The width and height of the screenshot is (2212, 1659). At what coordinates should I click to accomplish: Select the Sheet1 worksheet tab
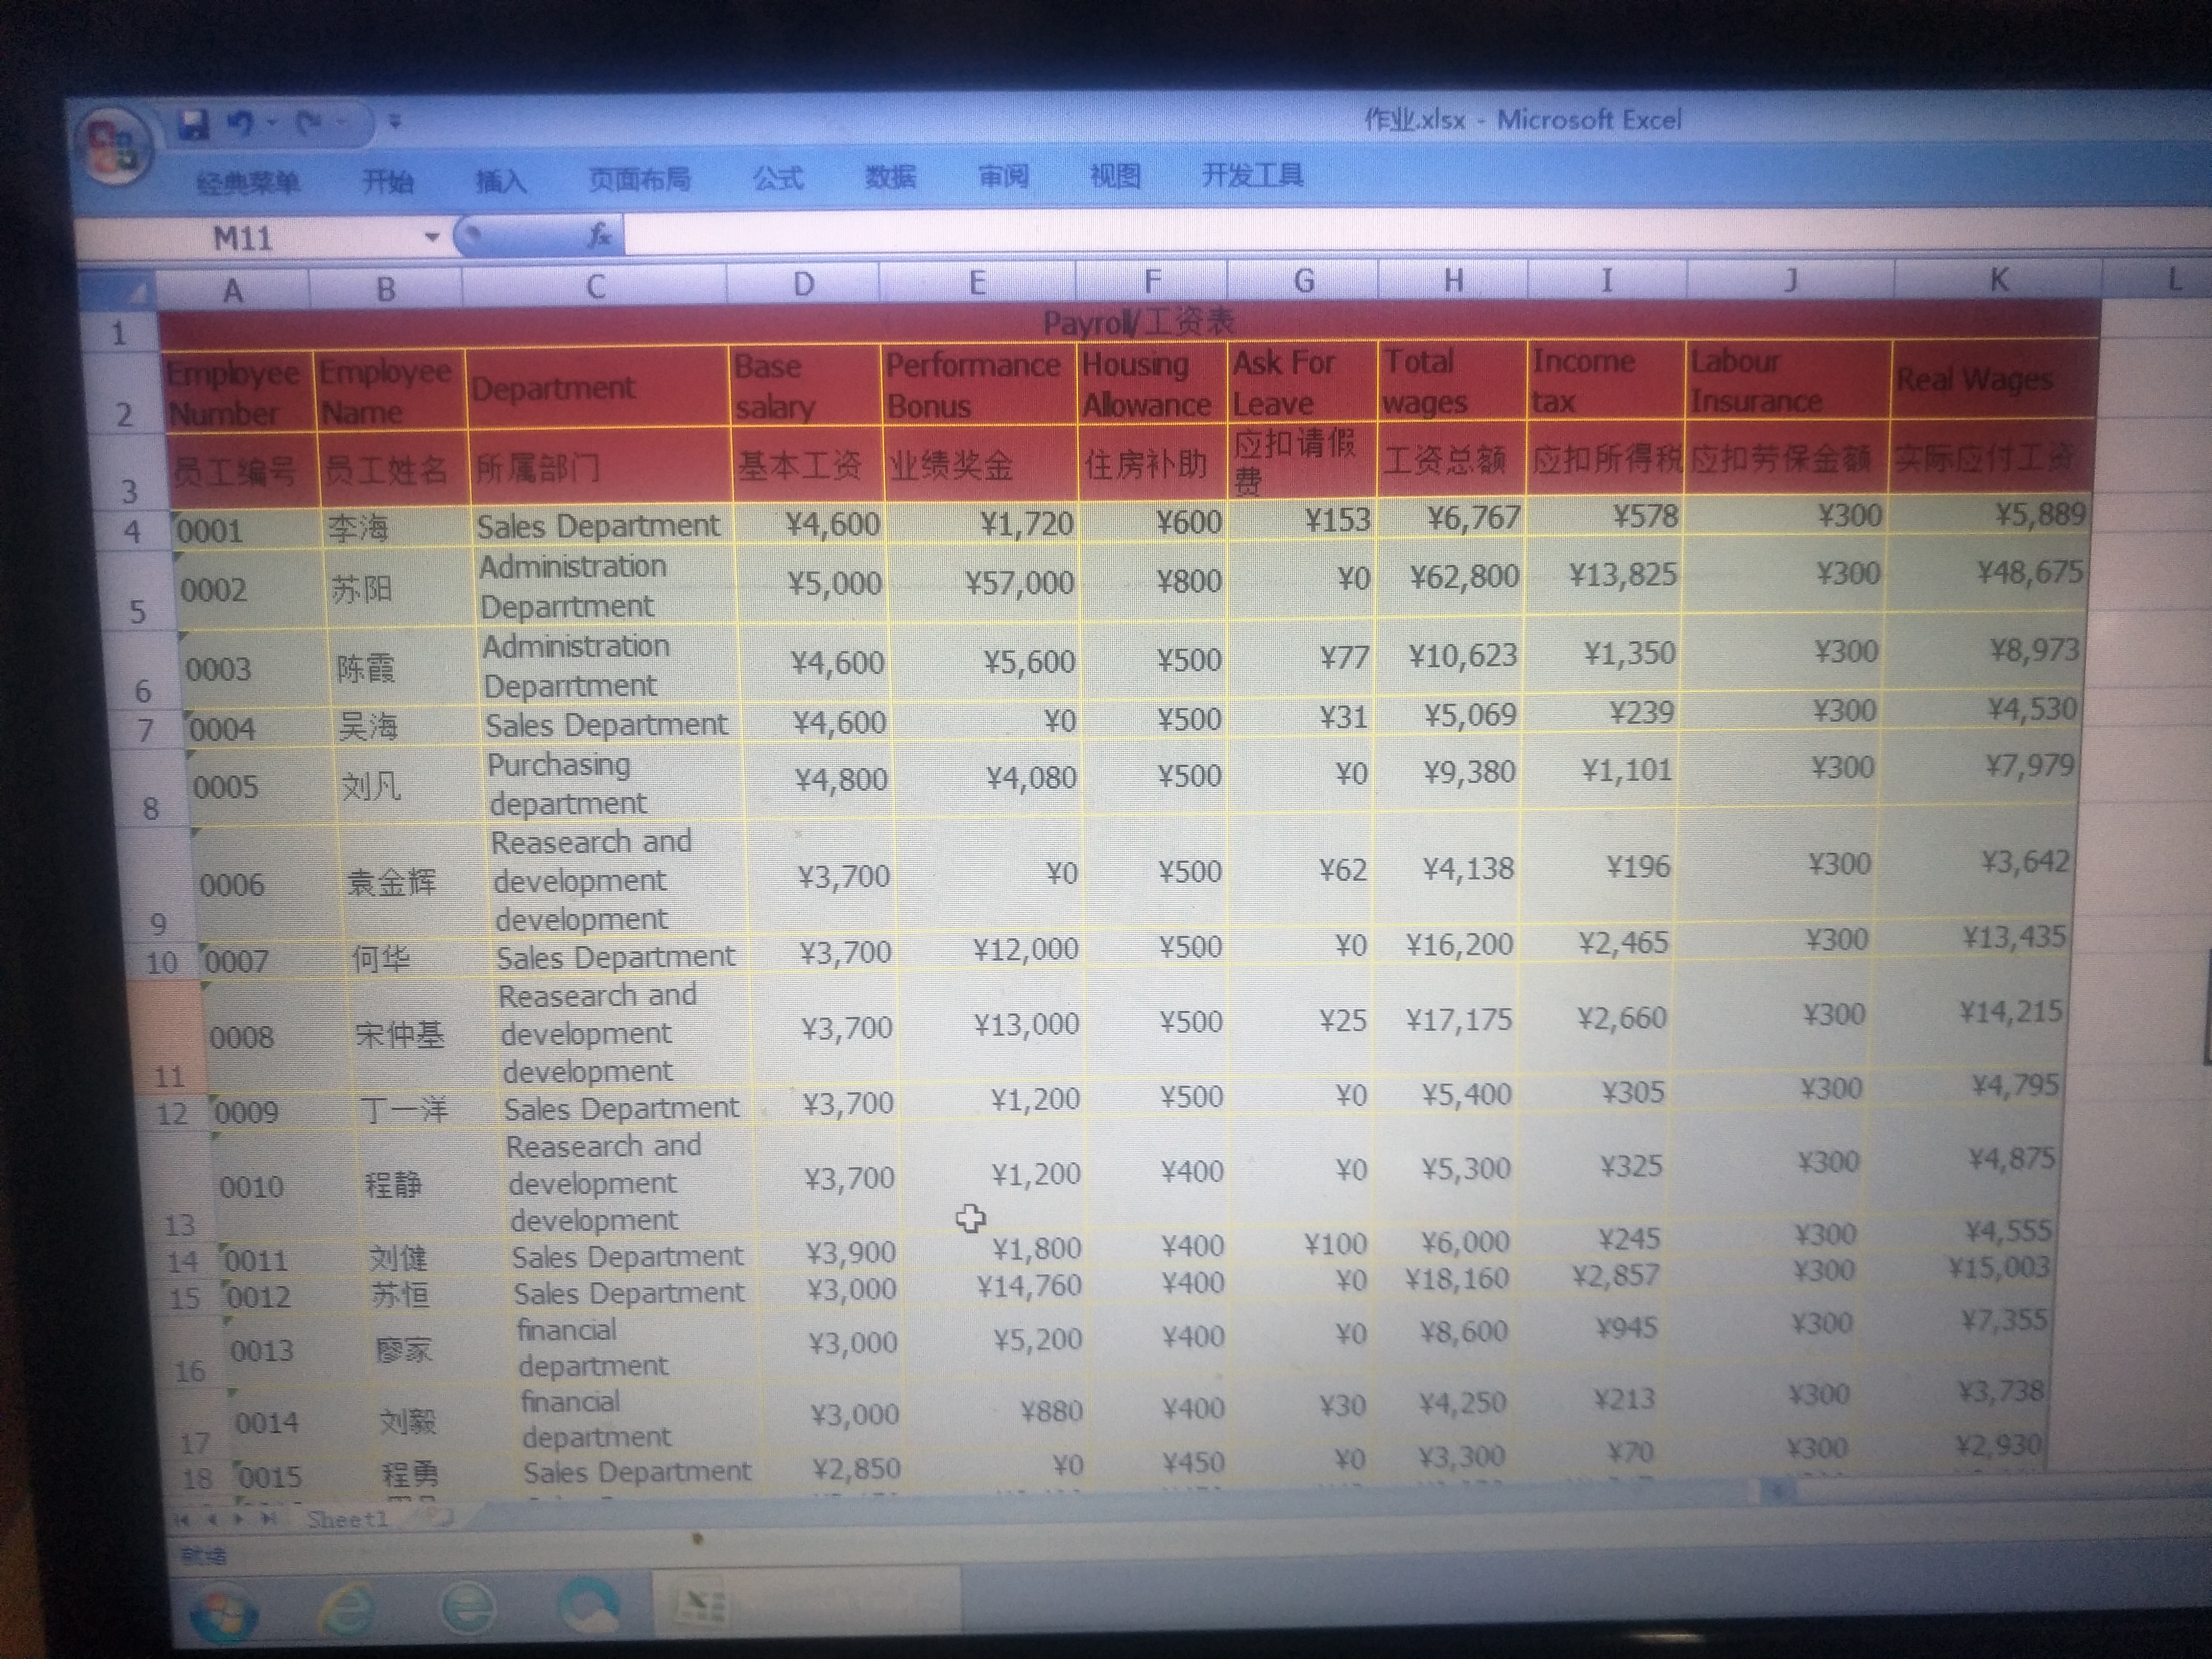click(347, 1519)
